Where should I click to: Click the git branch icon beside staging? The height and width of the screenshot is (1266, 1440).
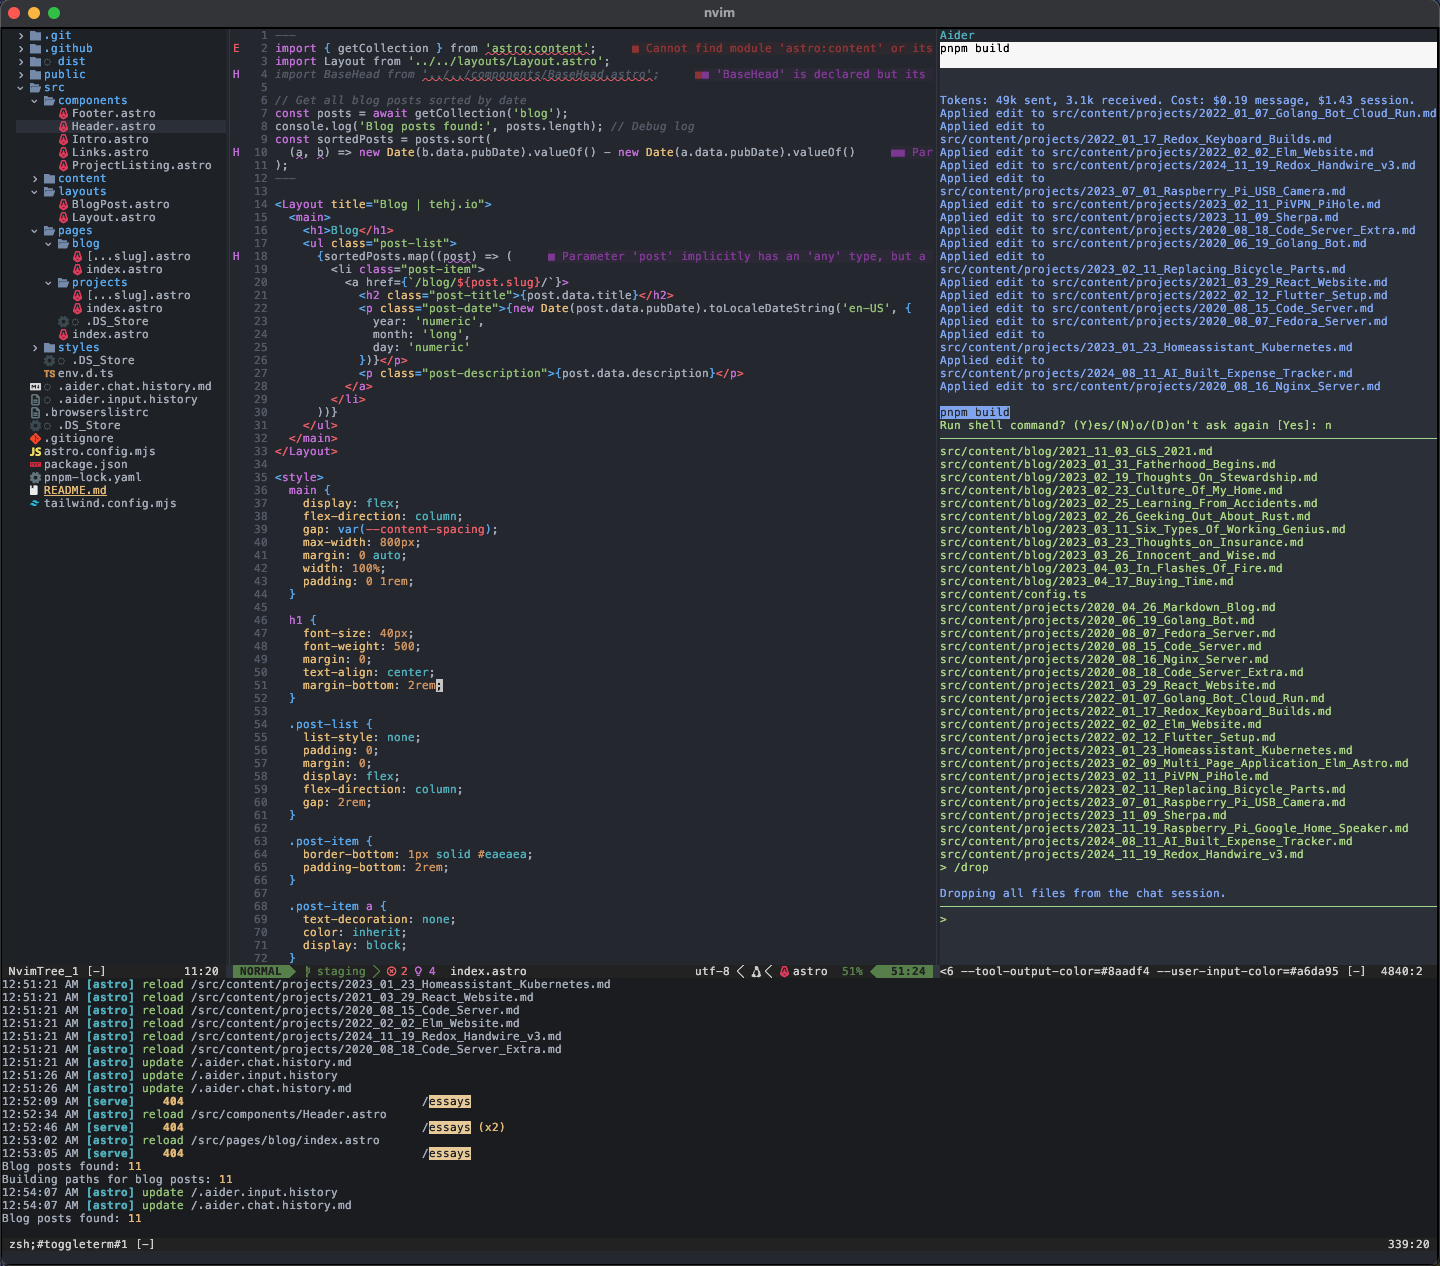(x=309, y=970)
